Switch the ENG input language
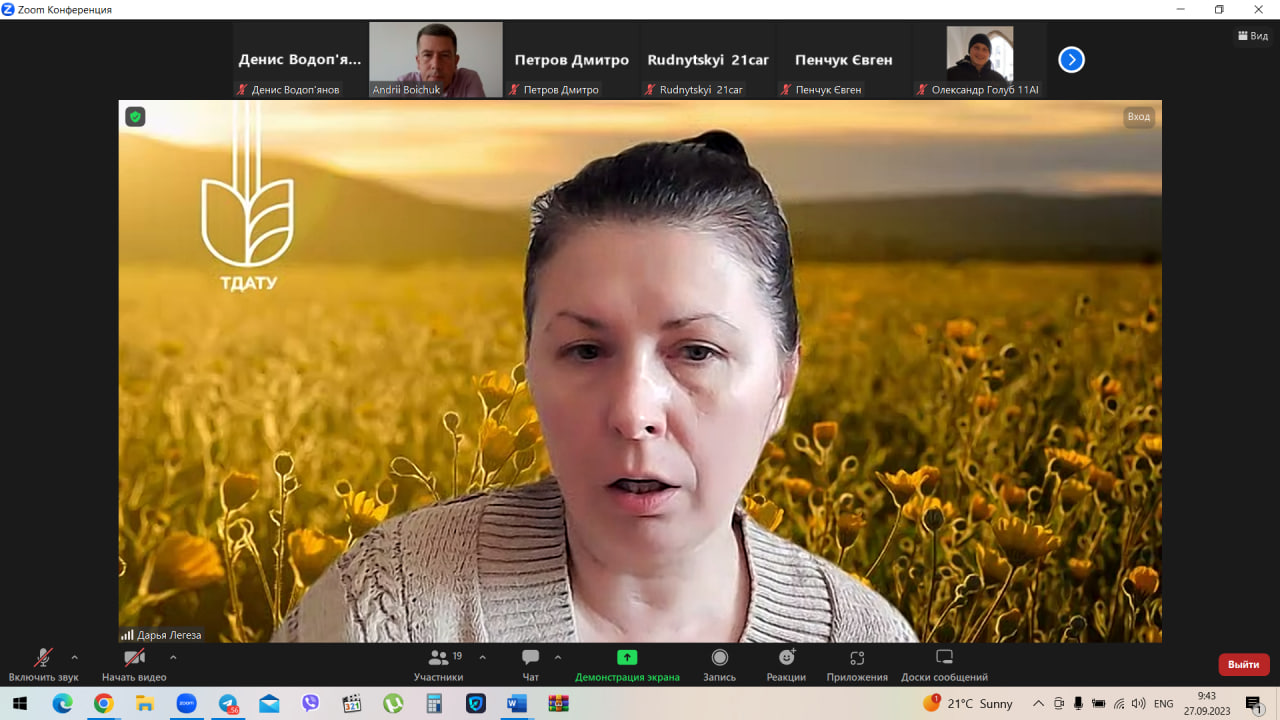The height and width of the screenshot is (720, 1280). point(1163,703)
